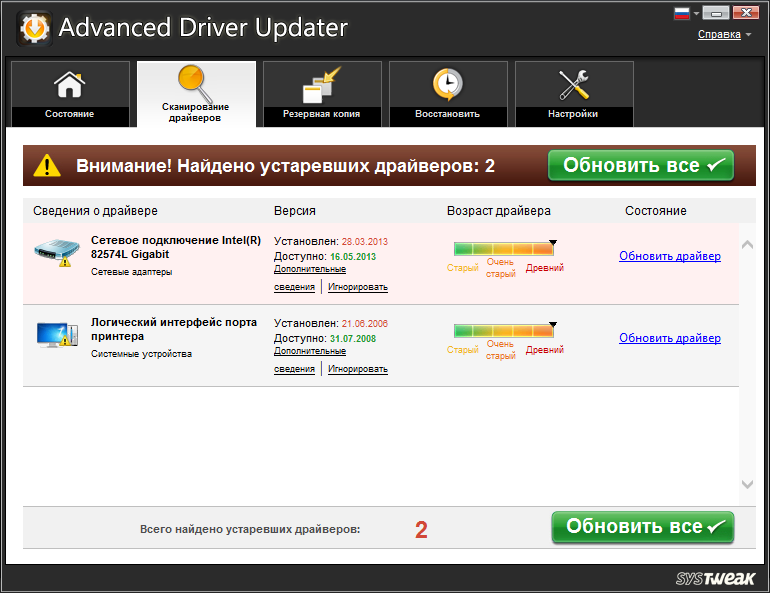
Task: Click the magnifying glass scan icon
Action: (195, 83)
